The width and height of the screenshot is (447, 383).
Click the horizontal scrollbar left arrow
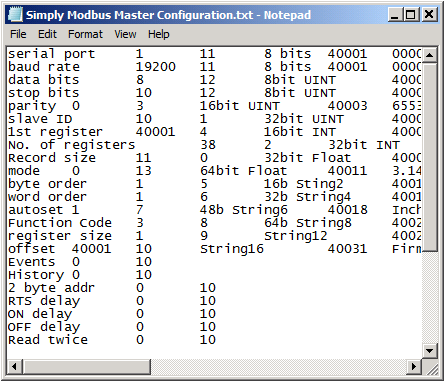pos(14,367)
